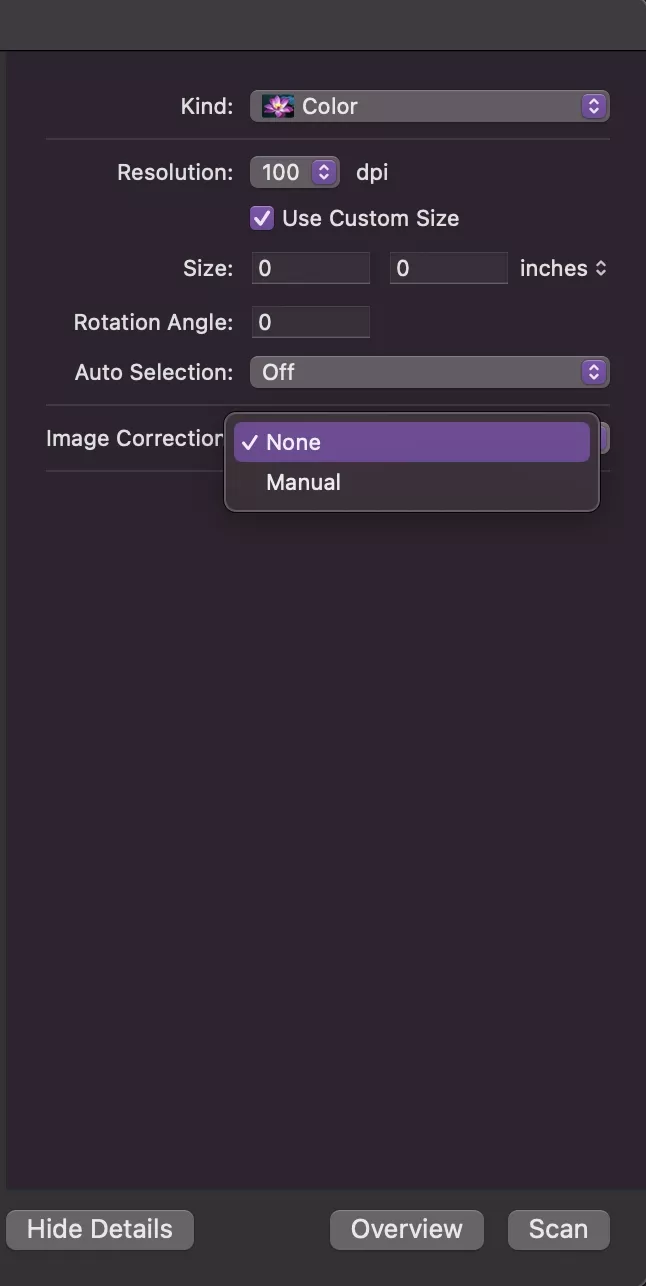646x1286 pixels.
Task: Open the Auto Selection dropdown set to Off
Action: [x=430, y=371]
